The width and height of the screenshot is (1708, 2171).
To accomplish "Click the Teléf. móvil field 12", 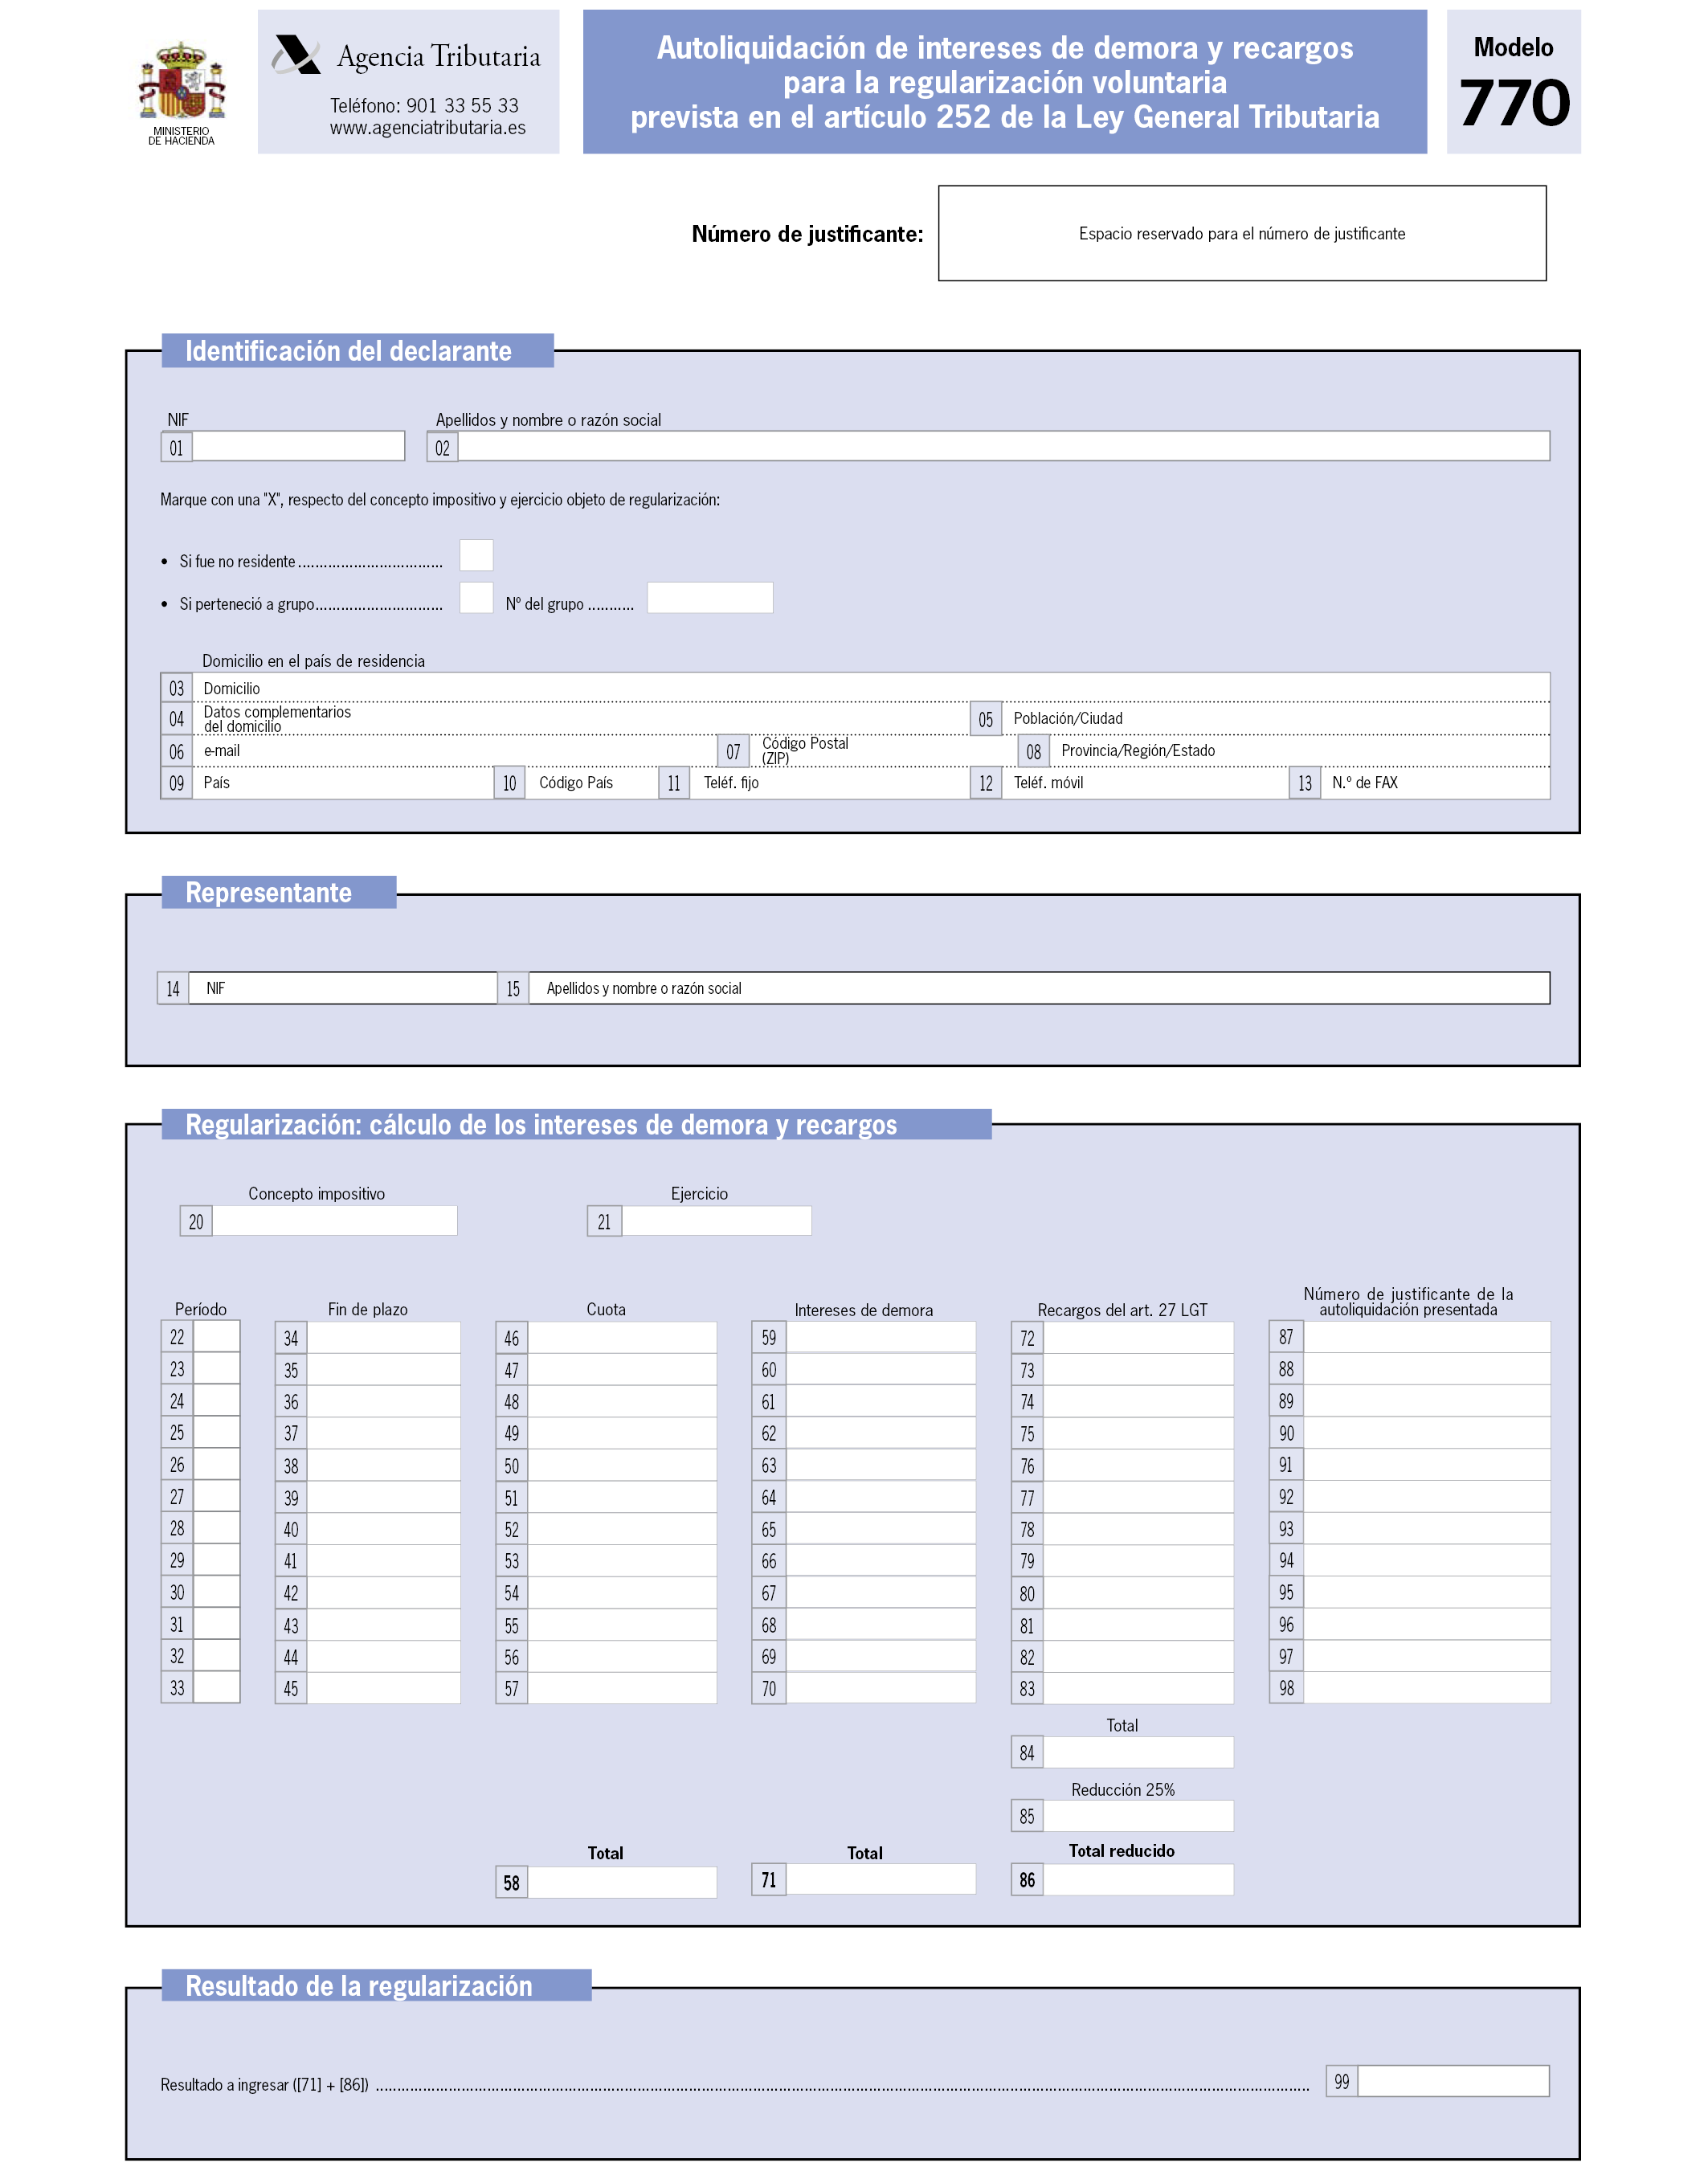I will click(1146, 783).
